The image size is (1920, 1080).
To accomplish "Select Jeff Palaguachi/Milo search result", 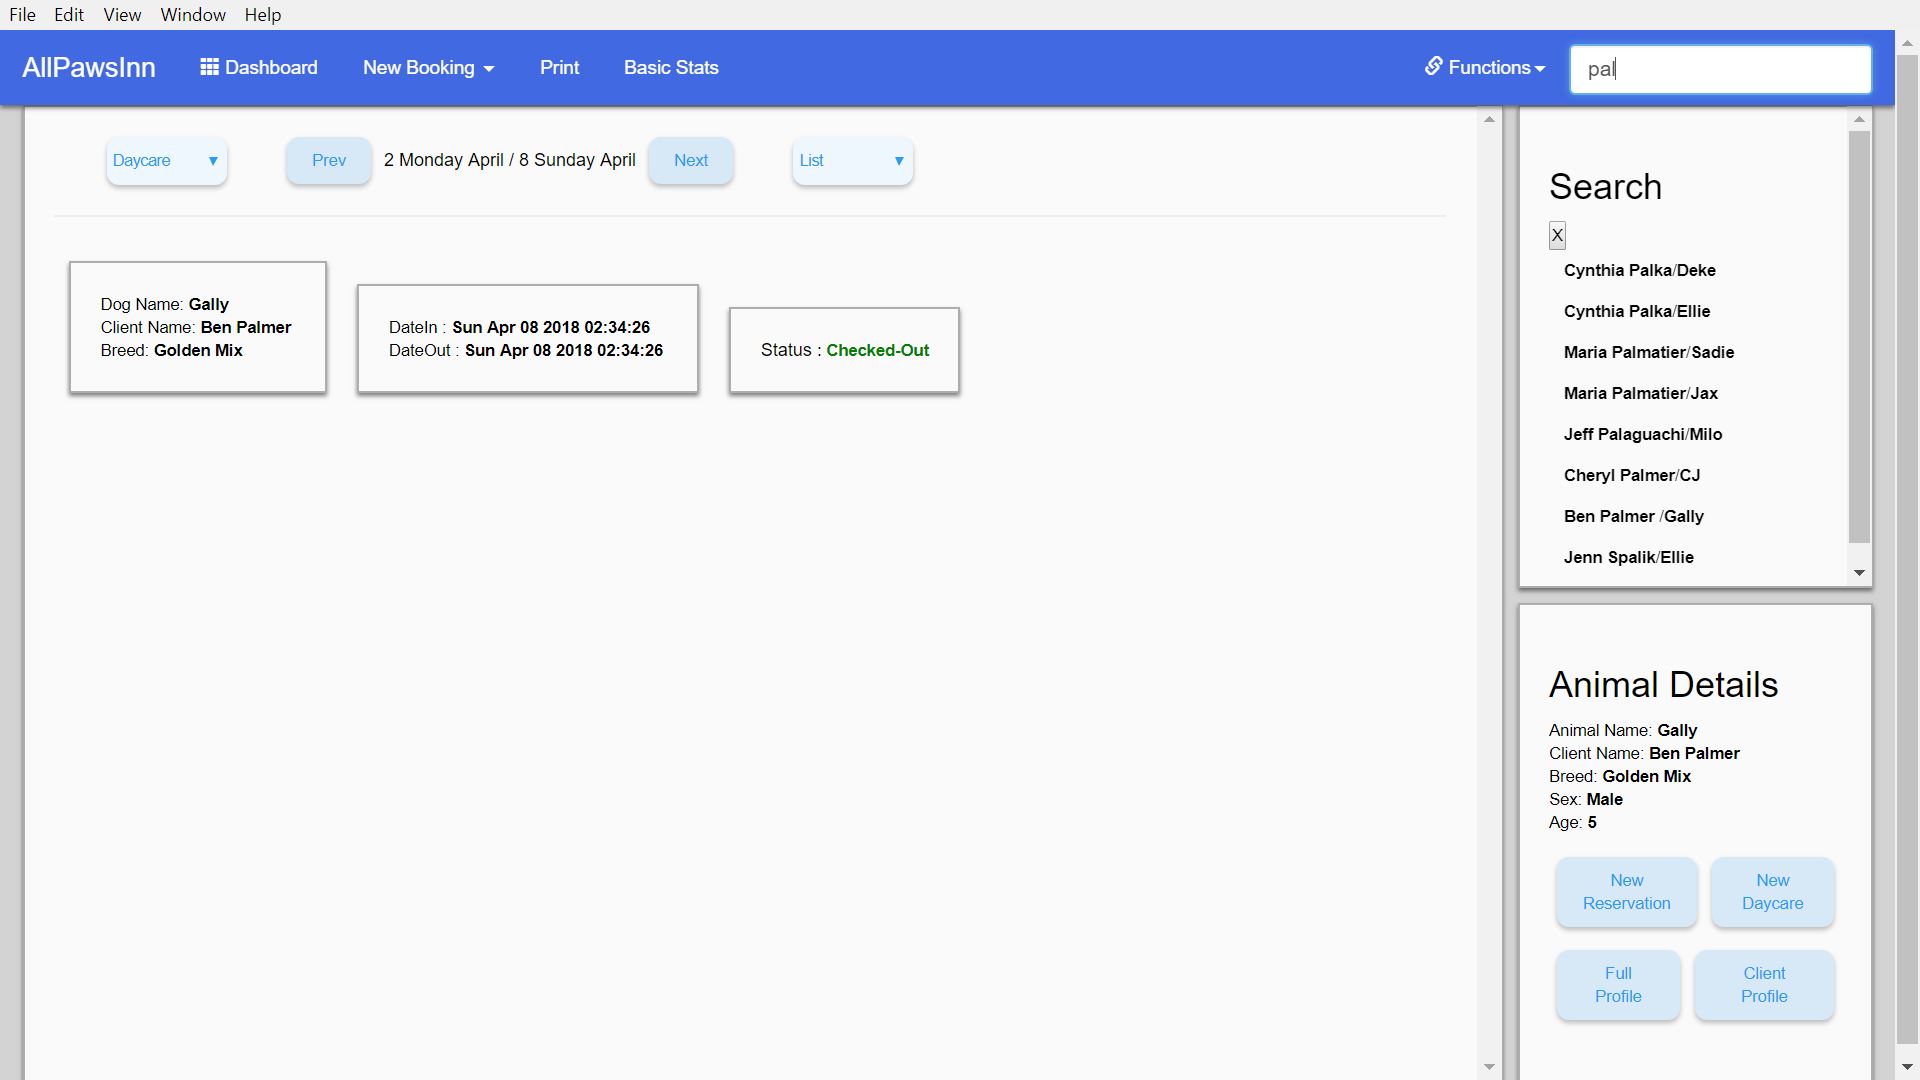I will coord(1642,434).
